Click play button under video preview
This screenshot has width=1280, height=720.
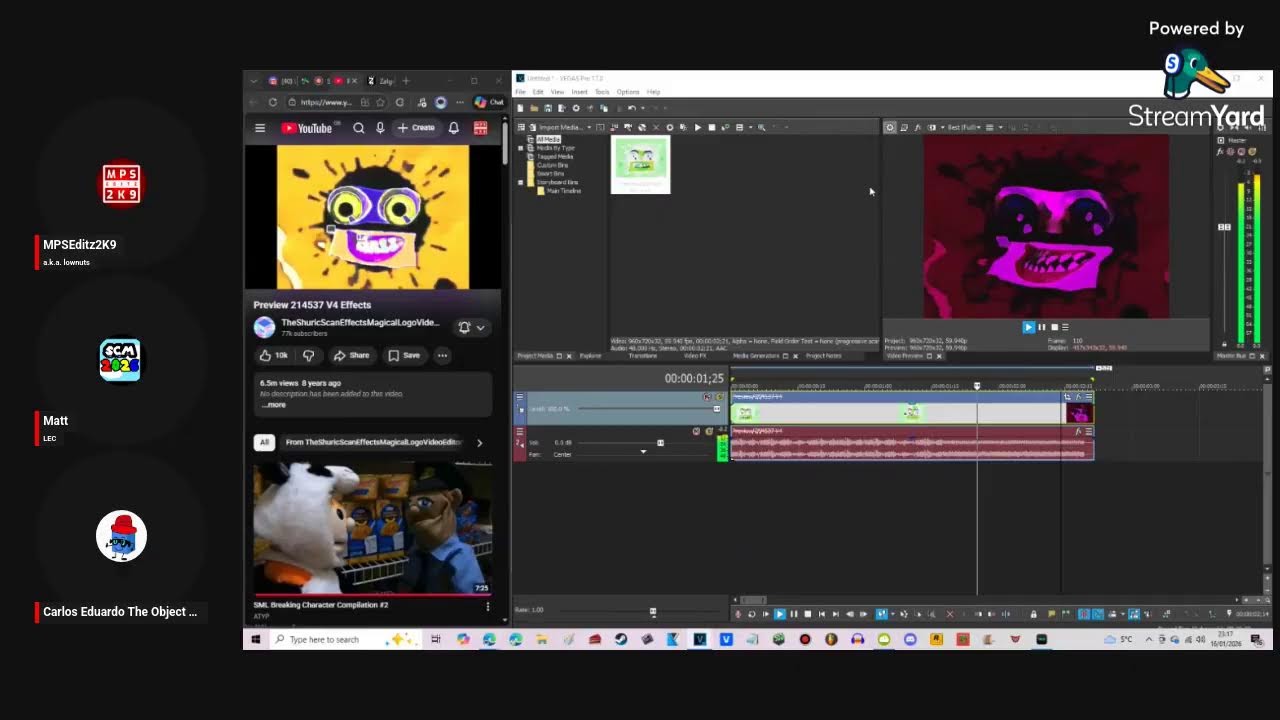point(1028,327)
